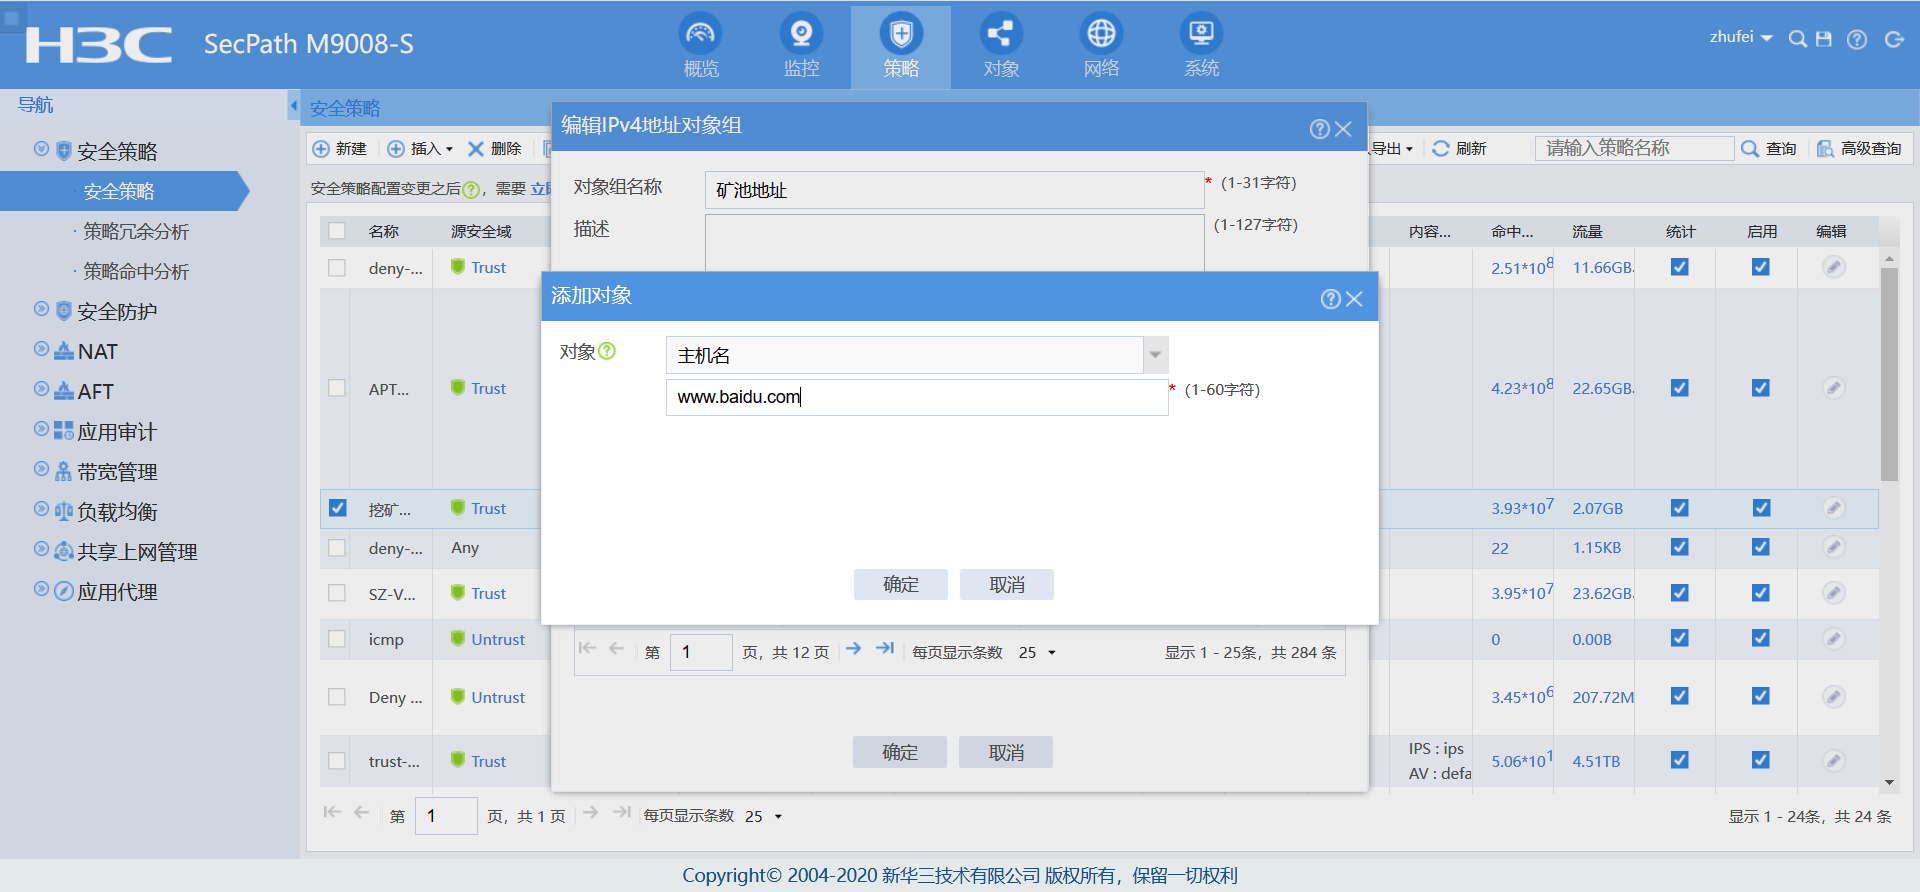Click the edit pencil for icmp row
The width and height of the screenshot is (1920, 892).
coord(1833,638)
